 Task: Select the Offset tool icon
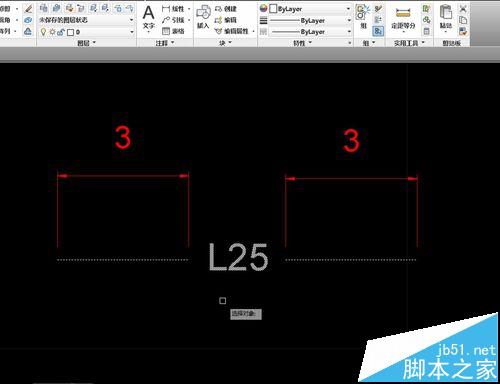pyautogui.click(x=28, y=31)
